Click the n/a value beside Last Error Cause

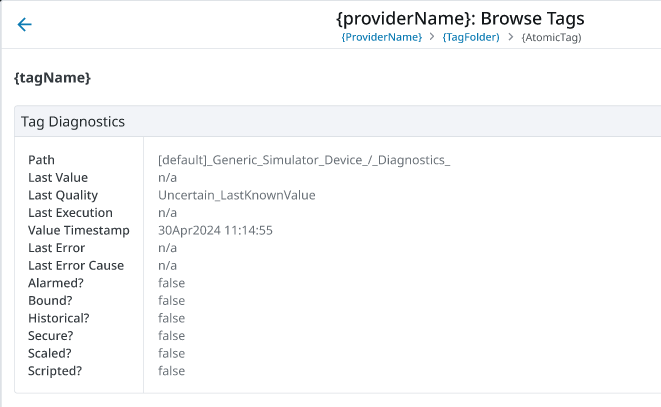(x=167, y=266)
